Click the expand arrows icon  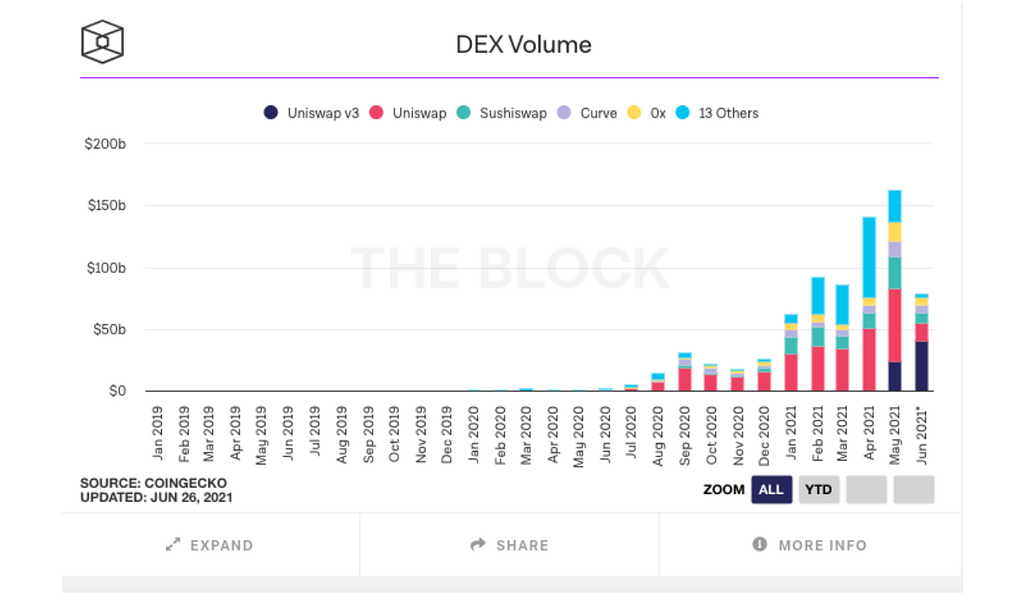click(172, 545)
